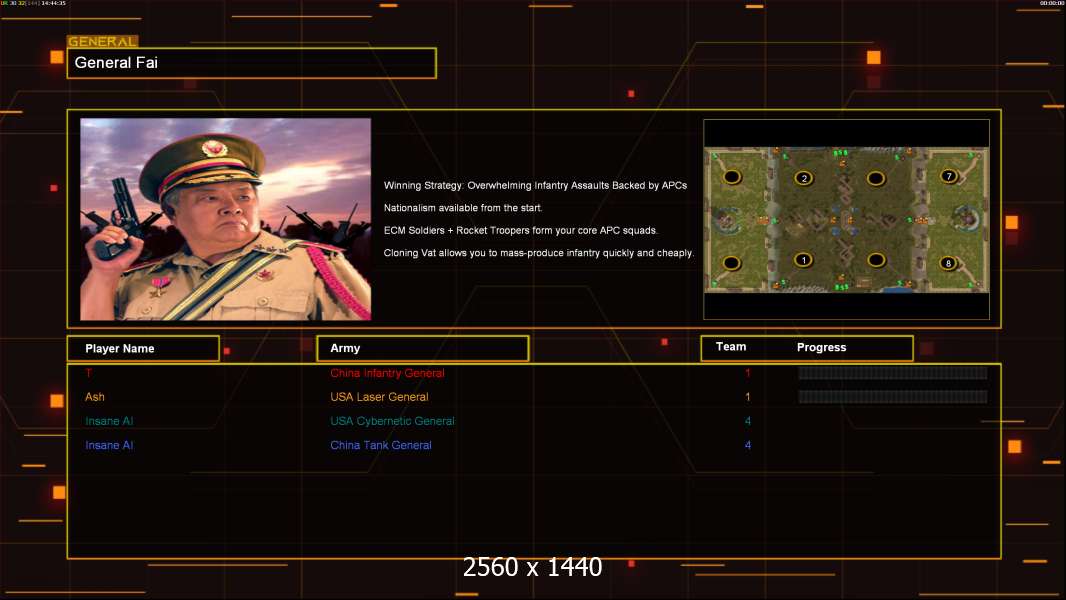Select the Winning Strategy text line

535,186
